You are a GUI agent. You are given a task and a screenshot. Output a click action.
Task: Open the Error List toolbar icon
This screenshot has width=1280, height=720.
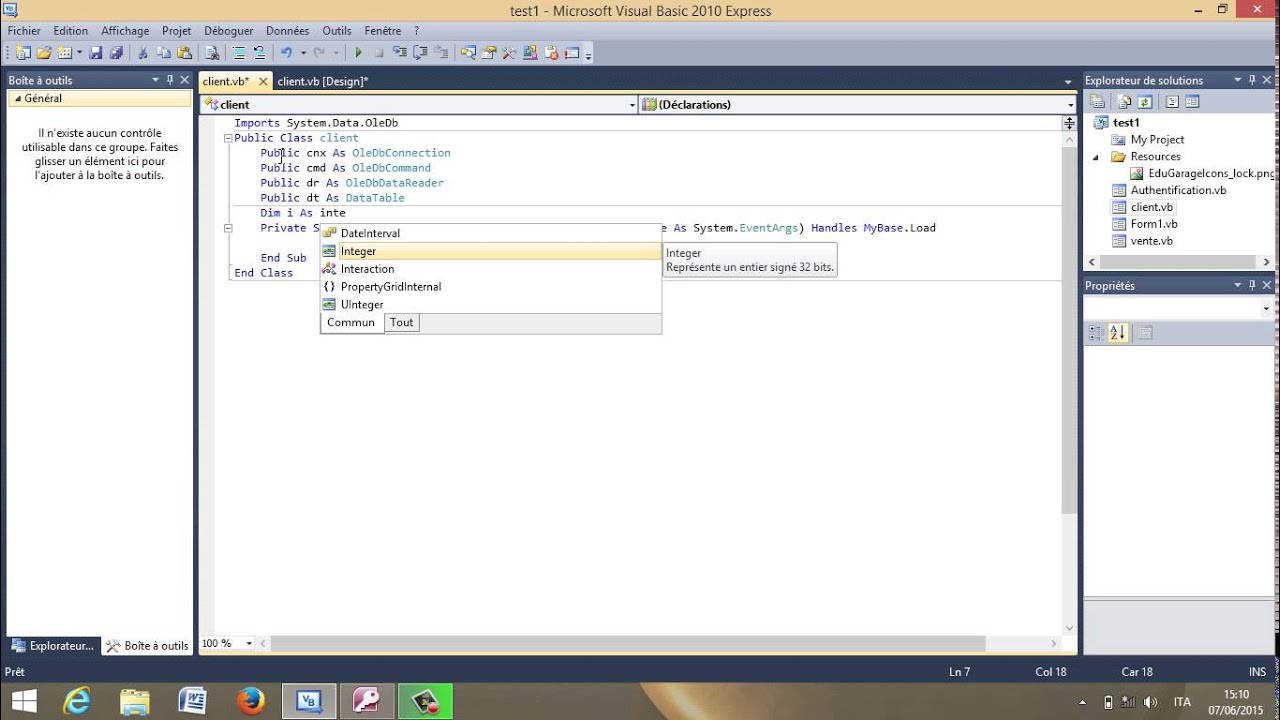tap(551, 53)
